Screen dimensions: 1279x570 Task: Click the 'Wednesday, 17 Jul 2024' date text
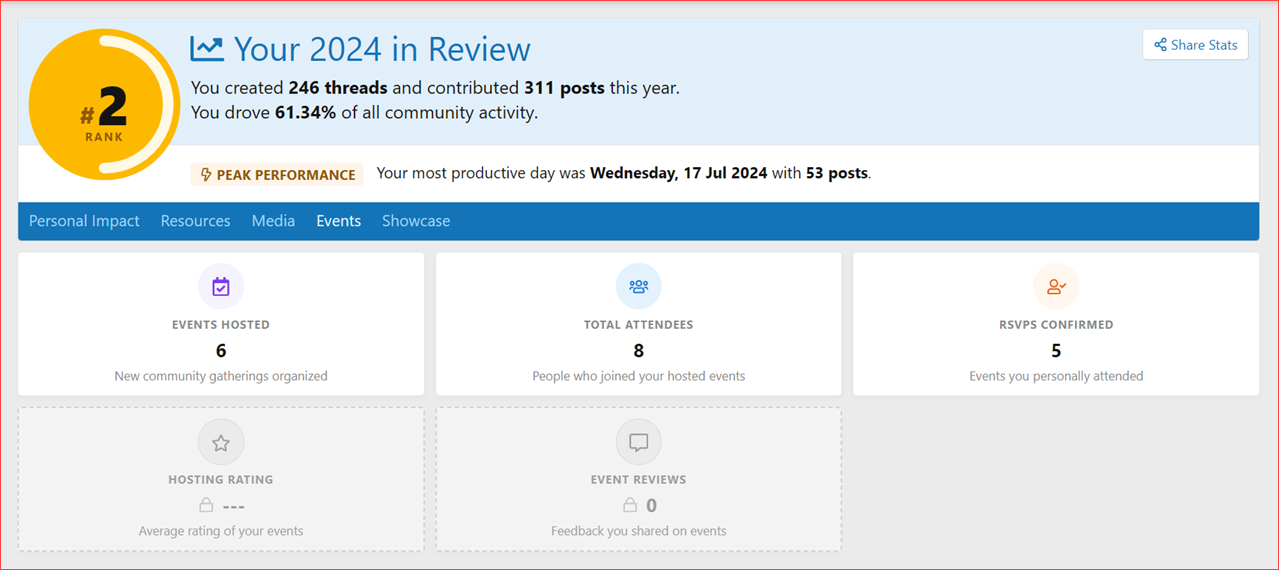(679, 173)
